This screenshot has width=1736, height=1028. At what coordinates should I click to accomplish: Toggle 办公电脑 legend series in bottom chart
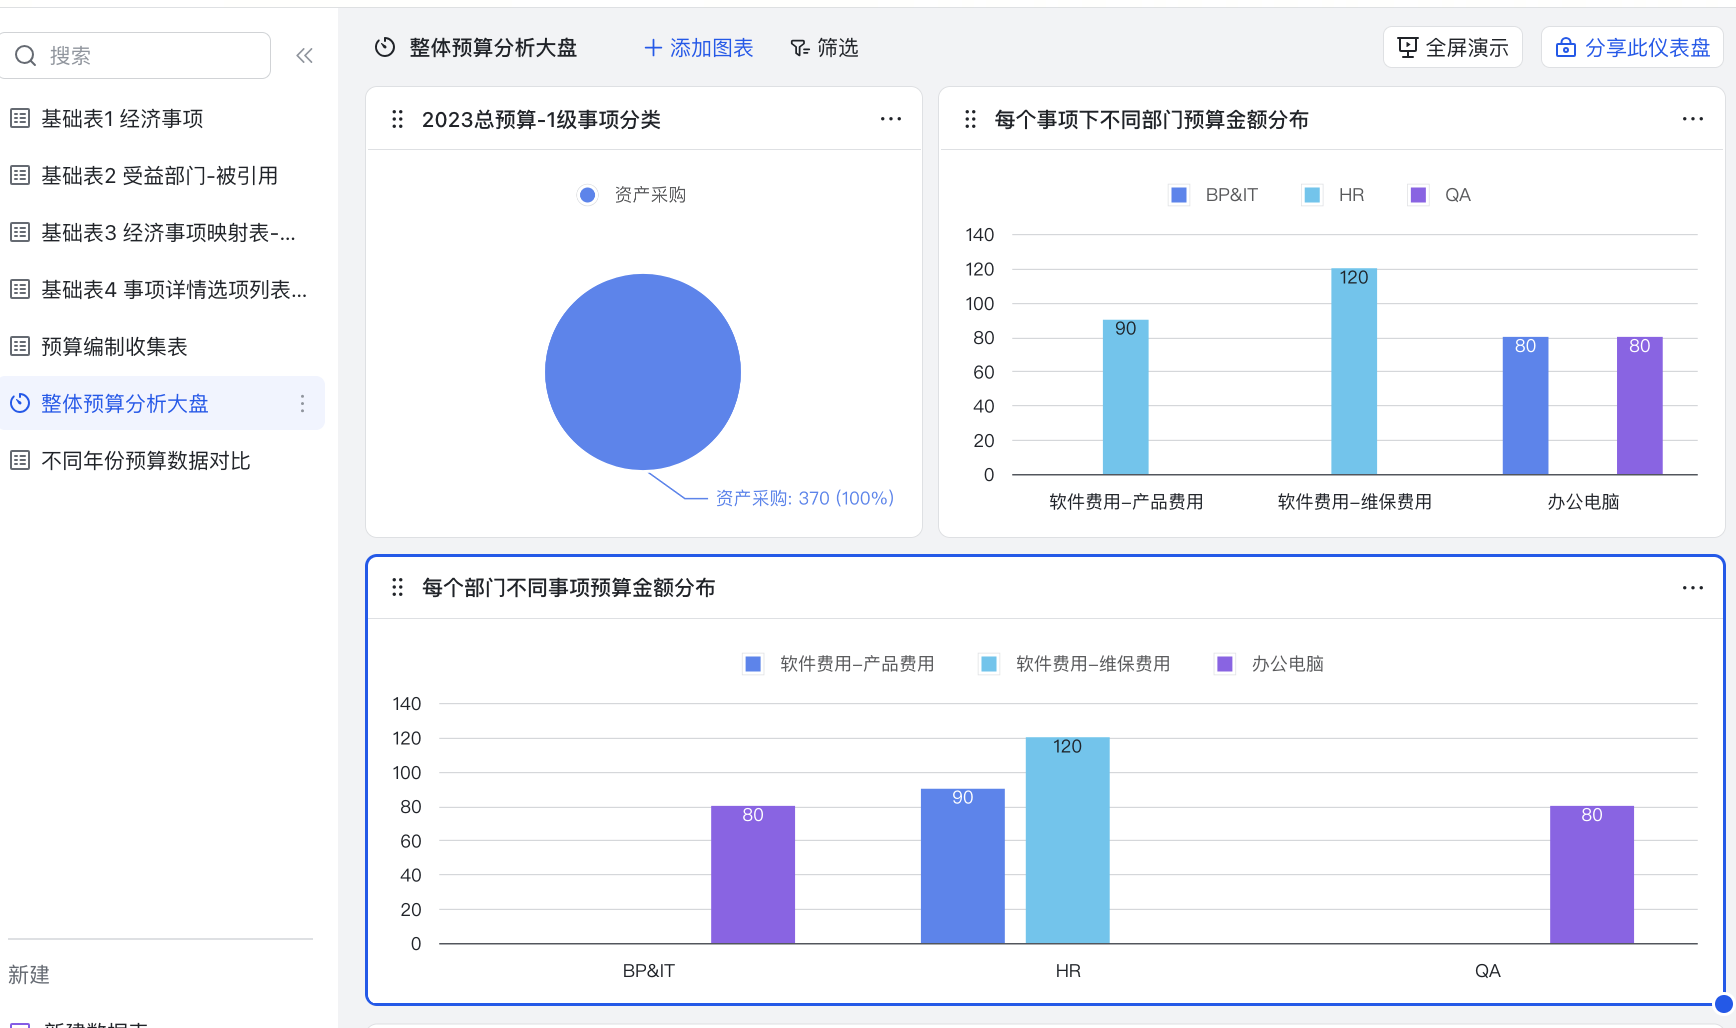1270,664
